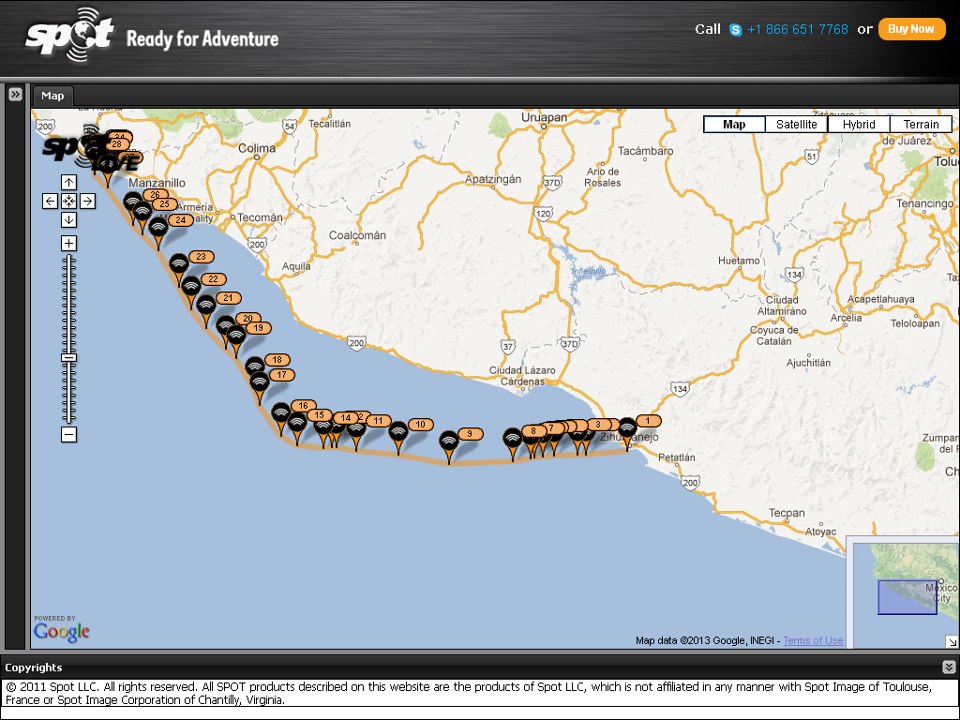
Task: Pan the map left with arrow
Action: coord(50,201)
